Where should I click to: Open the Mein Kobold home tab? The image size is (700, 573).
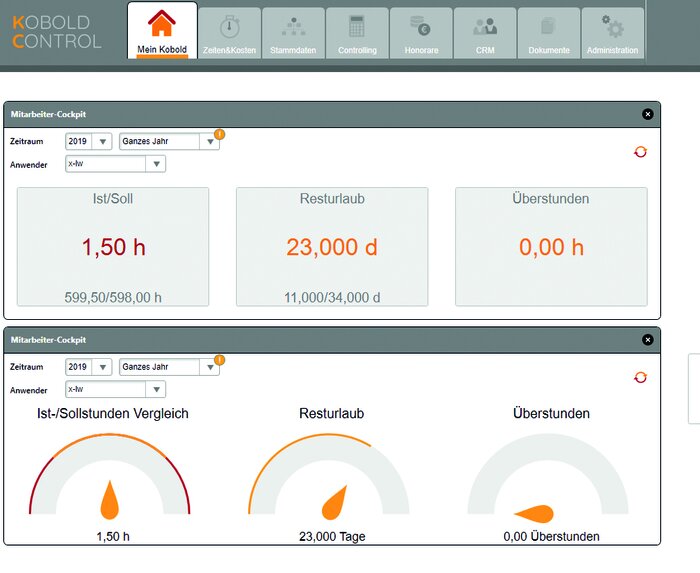162,30
